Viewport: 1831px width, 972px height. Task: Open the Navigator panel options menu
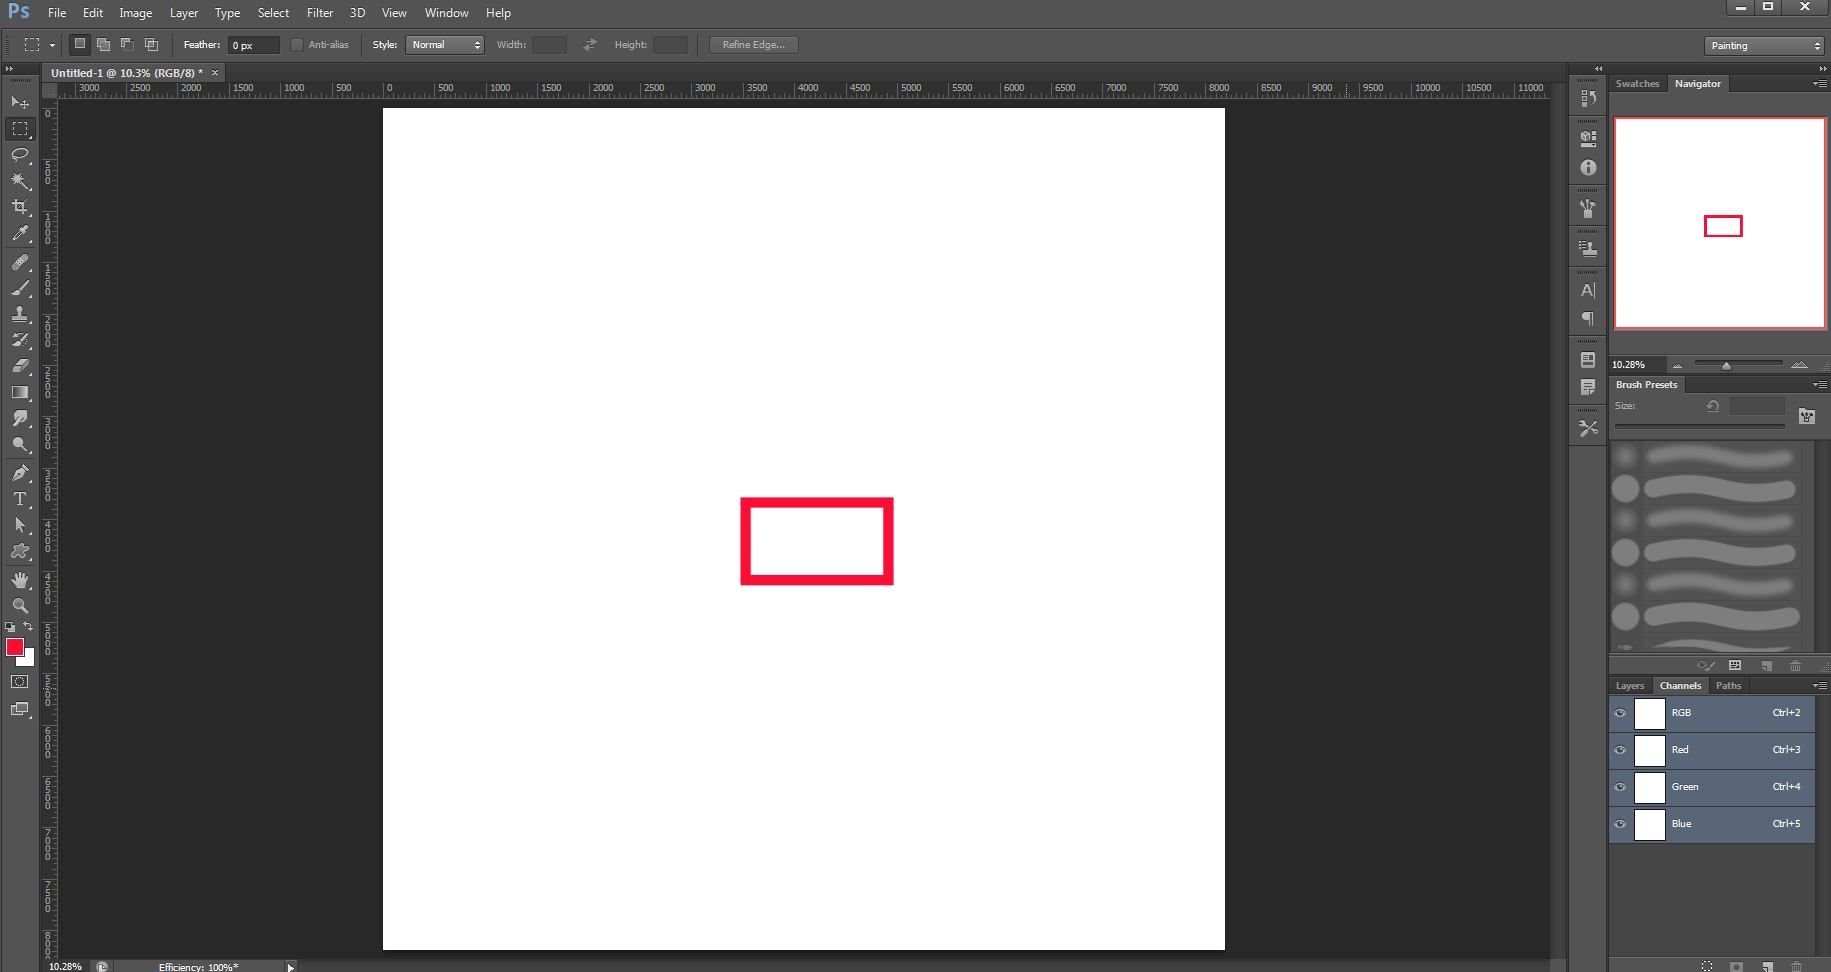pos(1820,84)
